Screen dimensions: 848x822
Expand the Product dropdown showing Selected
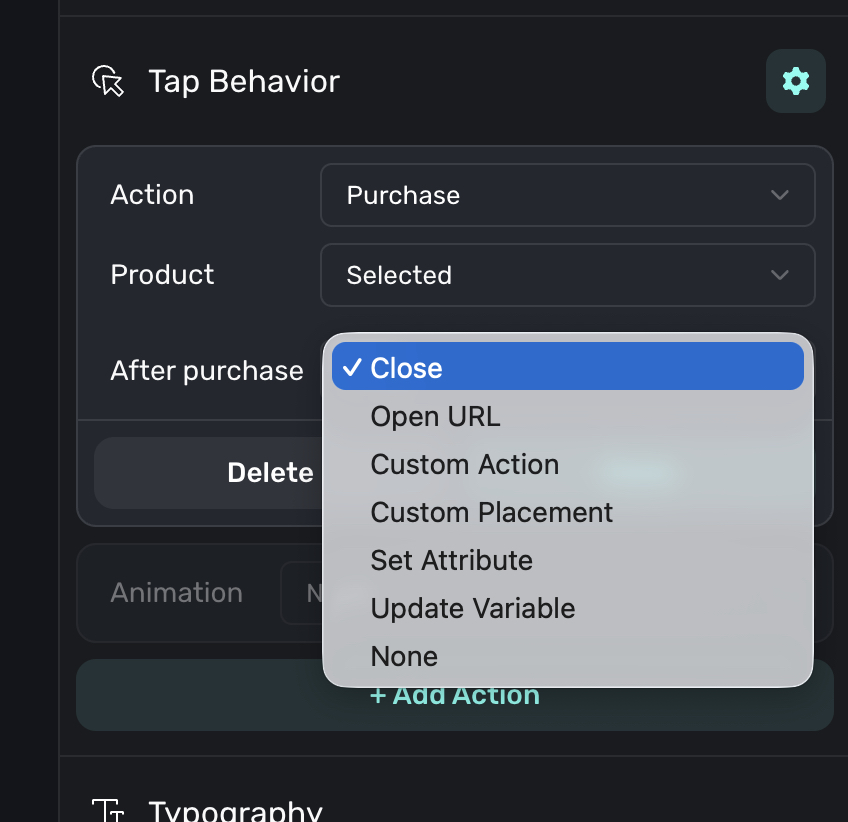pos(567,275)
